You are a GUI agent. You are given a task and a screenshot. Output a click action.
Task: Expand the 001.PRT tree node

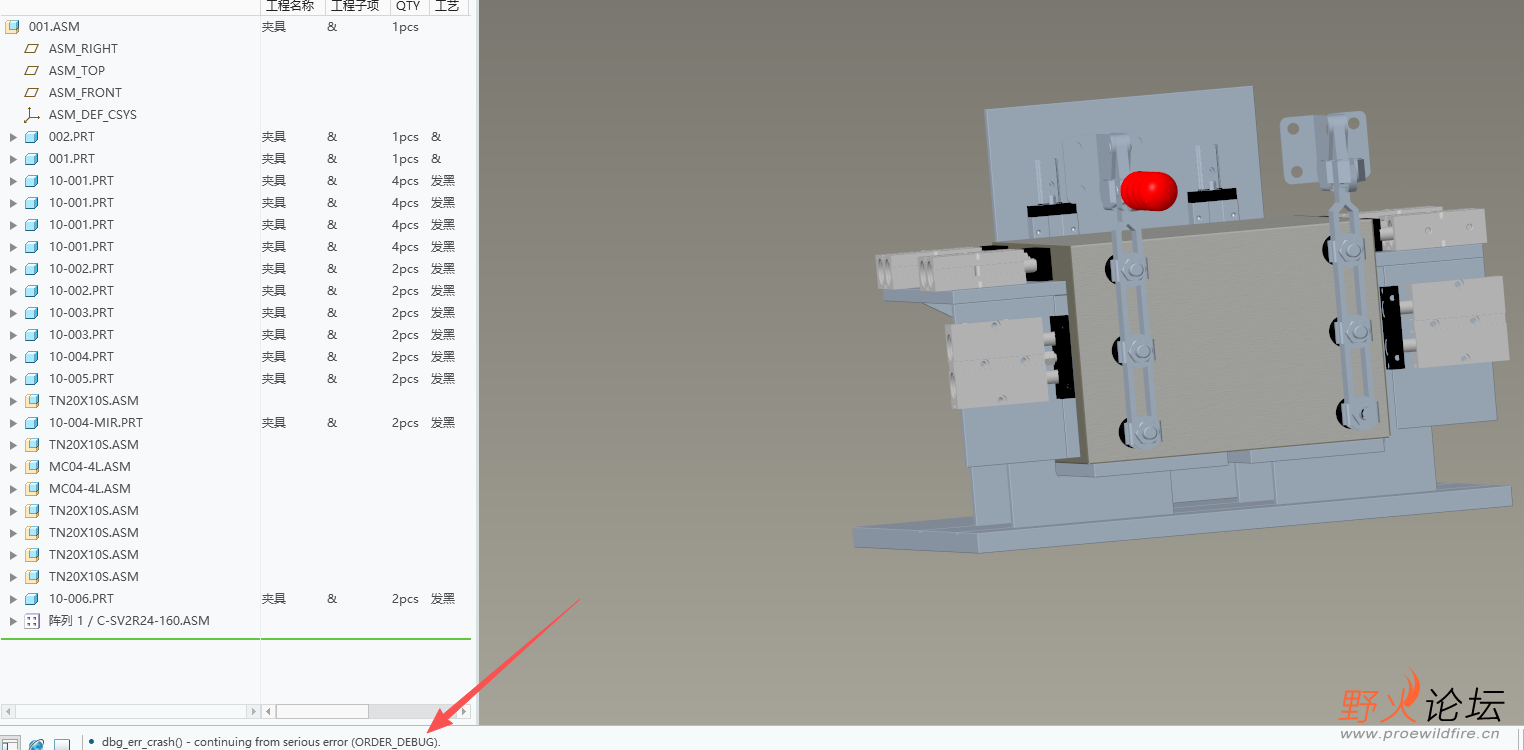[x=13, y=159]
